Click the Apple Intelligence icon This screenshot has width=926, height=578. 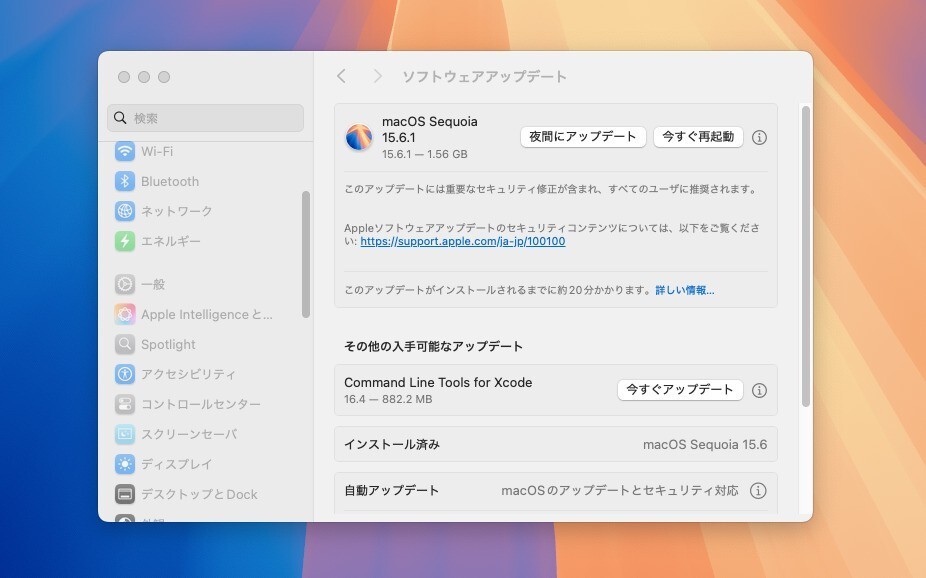(125, 314)
